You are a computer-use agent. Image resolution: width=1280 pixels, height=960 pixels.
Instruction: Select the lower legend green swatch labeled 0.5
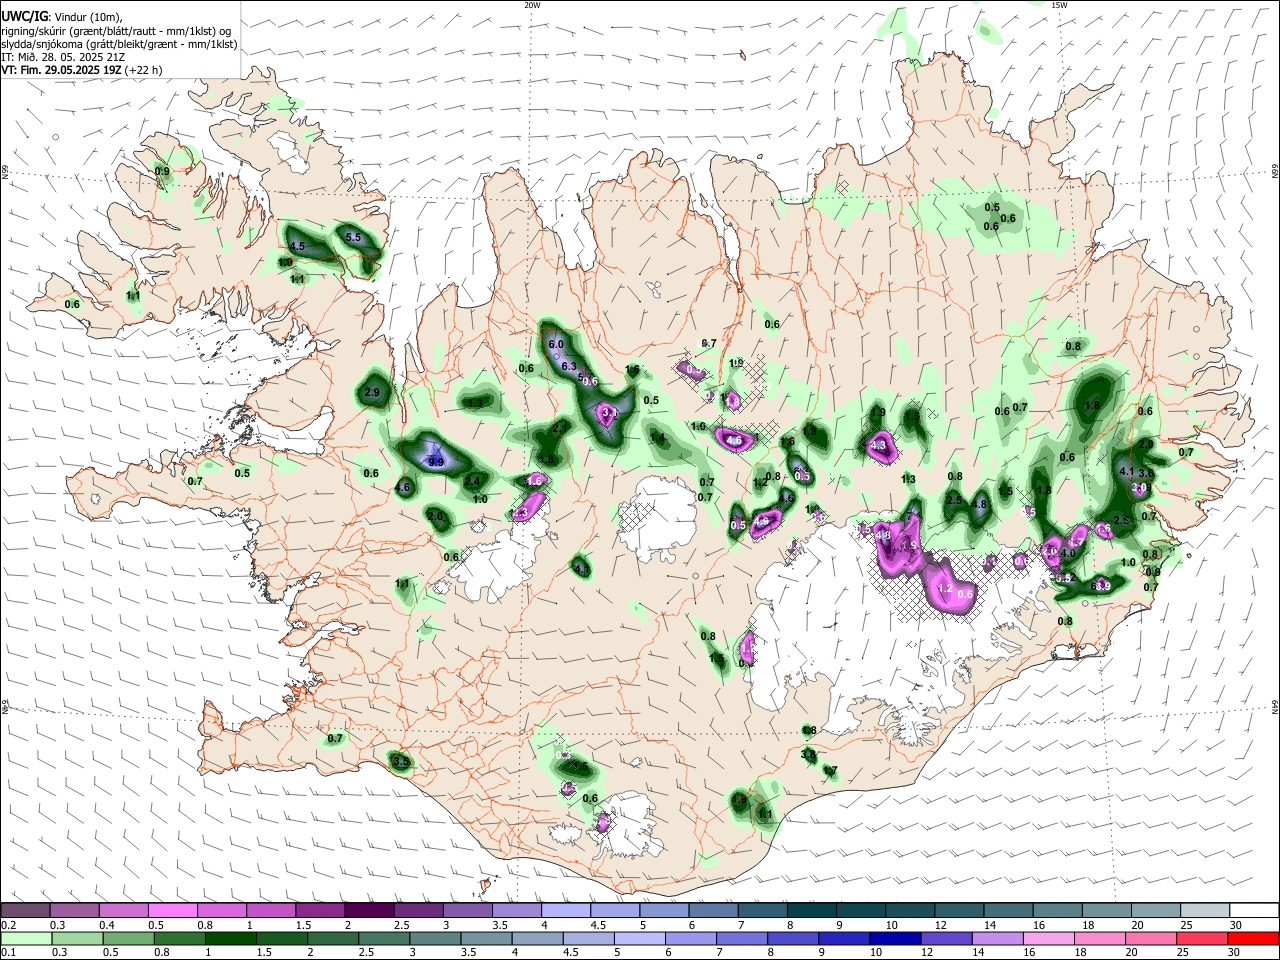(x=127, y=938)
